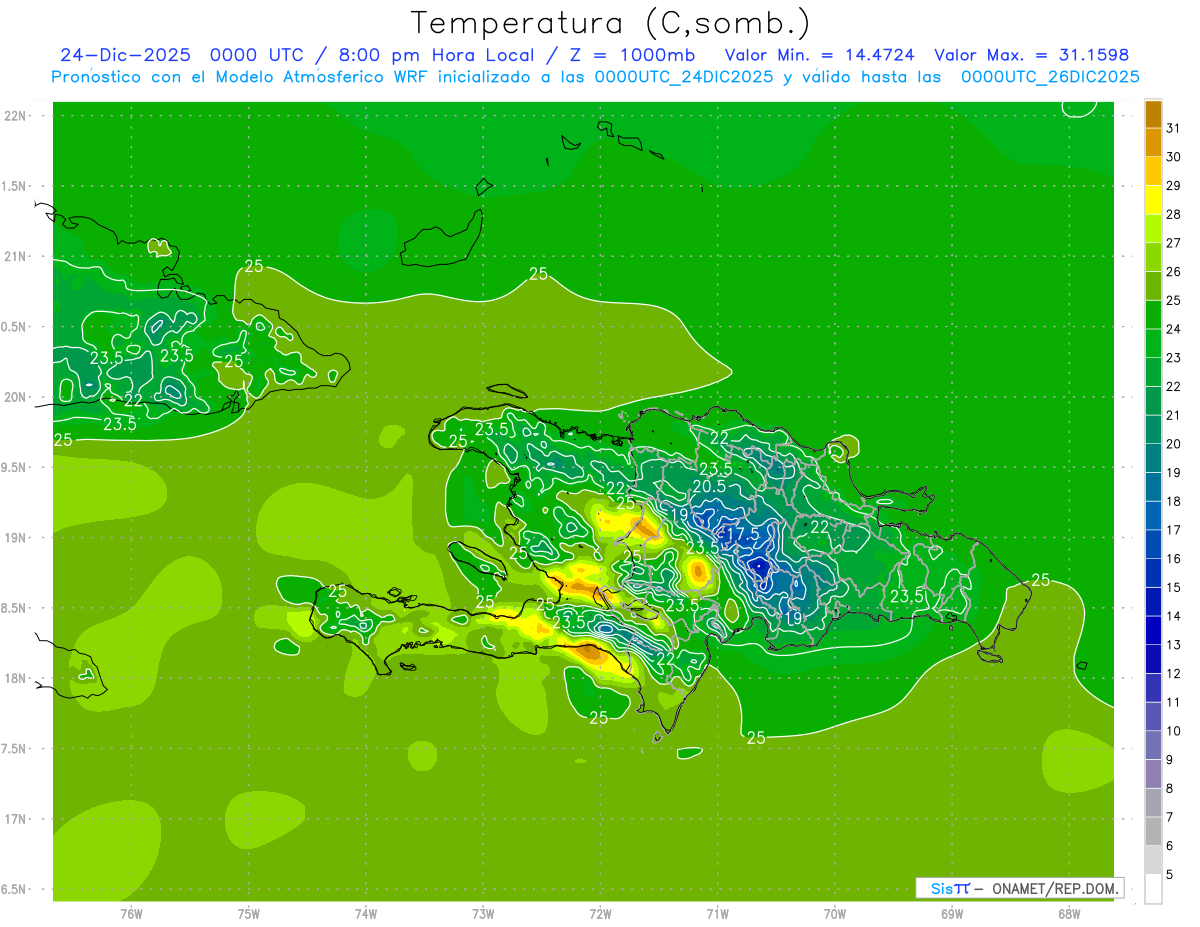The height and width of the screenshot is (927, 1200).
Task: Click the color scale label '12'
Action: click(x=1173, y=674)
